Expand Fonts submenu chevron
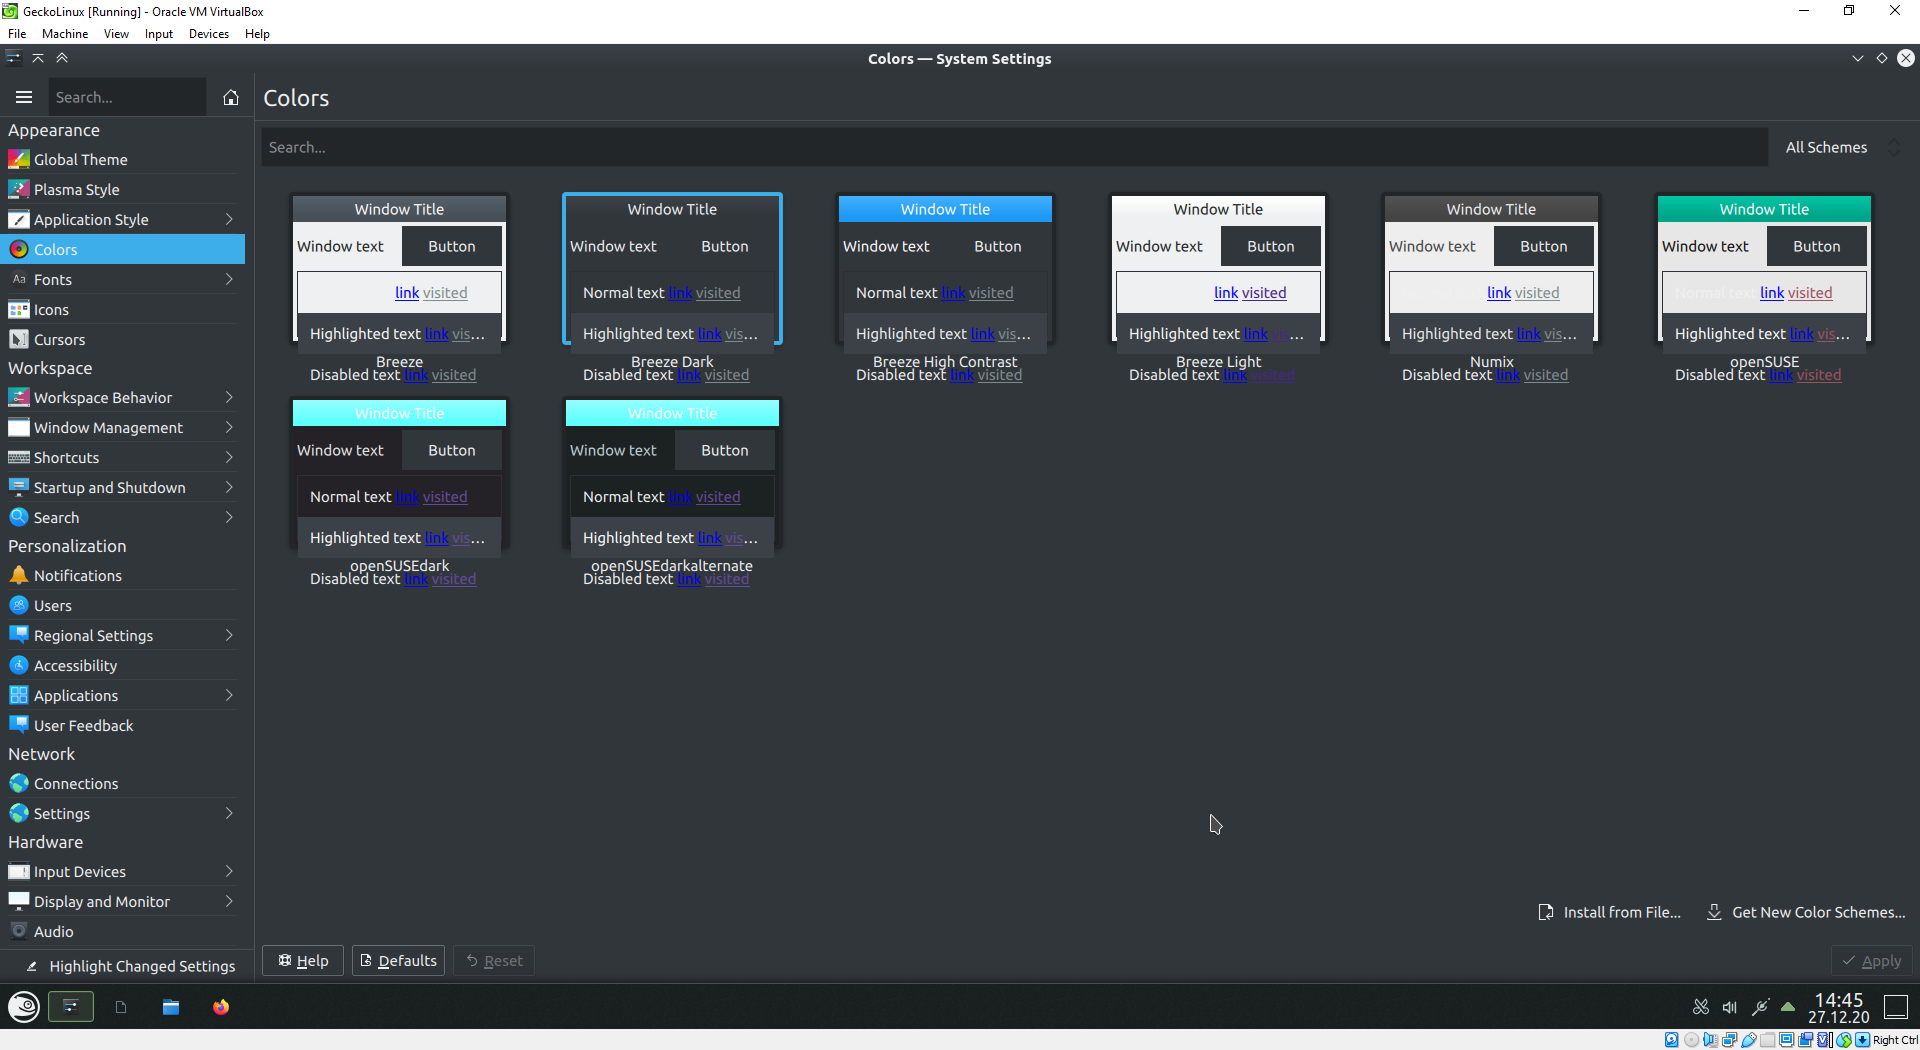The image size is (1920, 1050). [229, 280]
